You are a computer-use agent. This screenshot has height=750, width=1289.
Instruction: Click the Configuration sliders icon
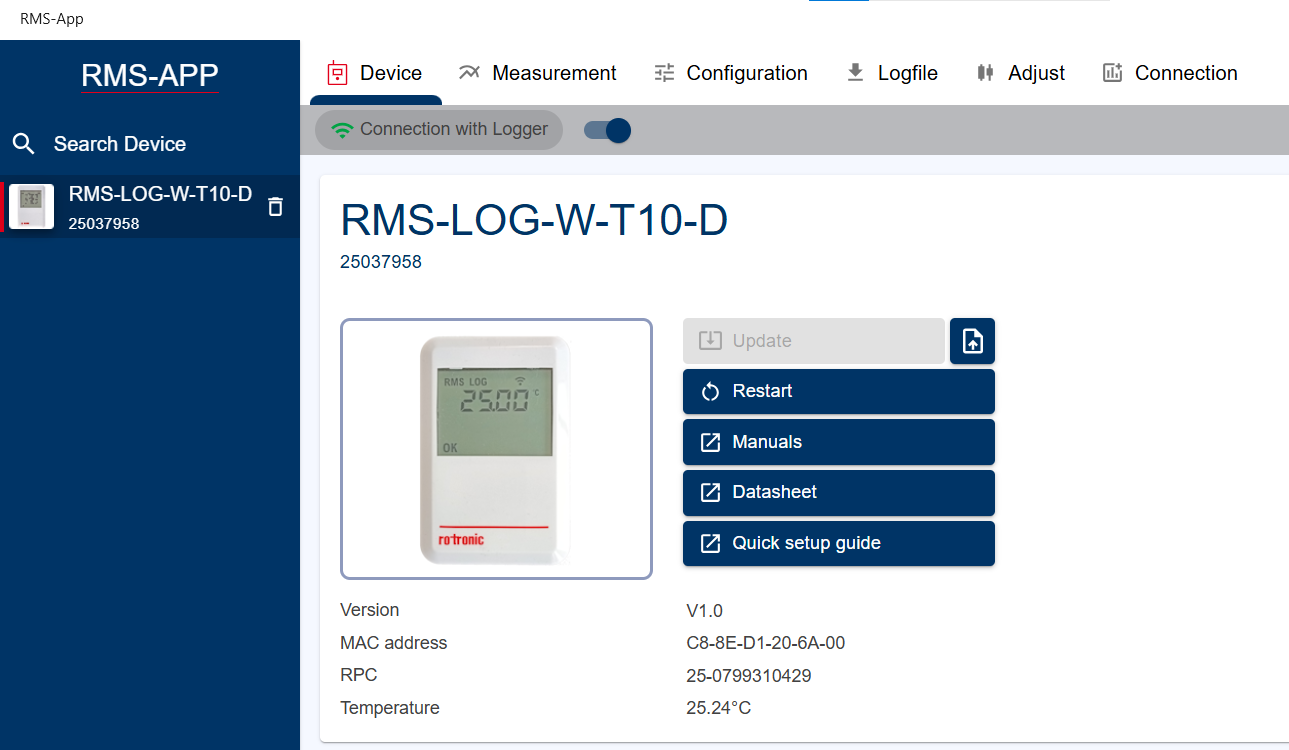click(665, 73)
